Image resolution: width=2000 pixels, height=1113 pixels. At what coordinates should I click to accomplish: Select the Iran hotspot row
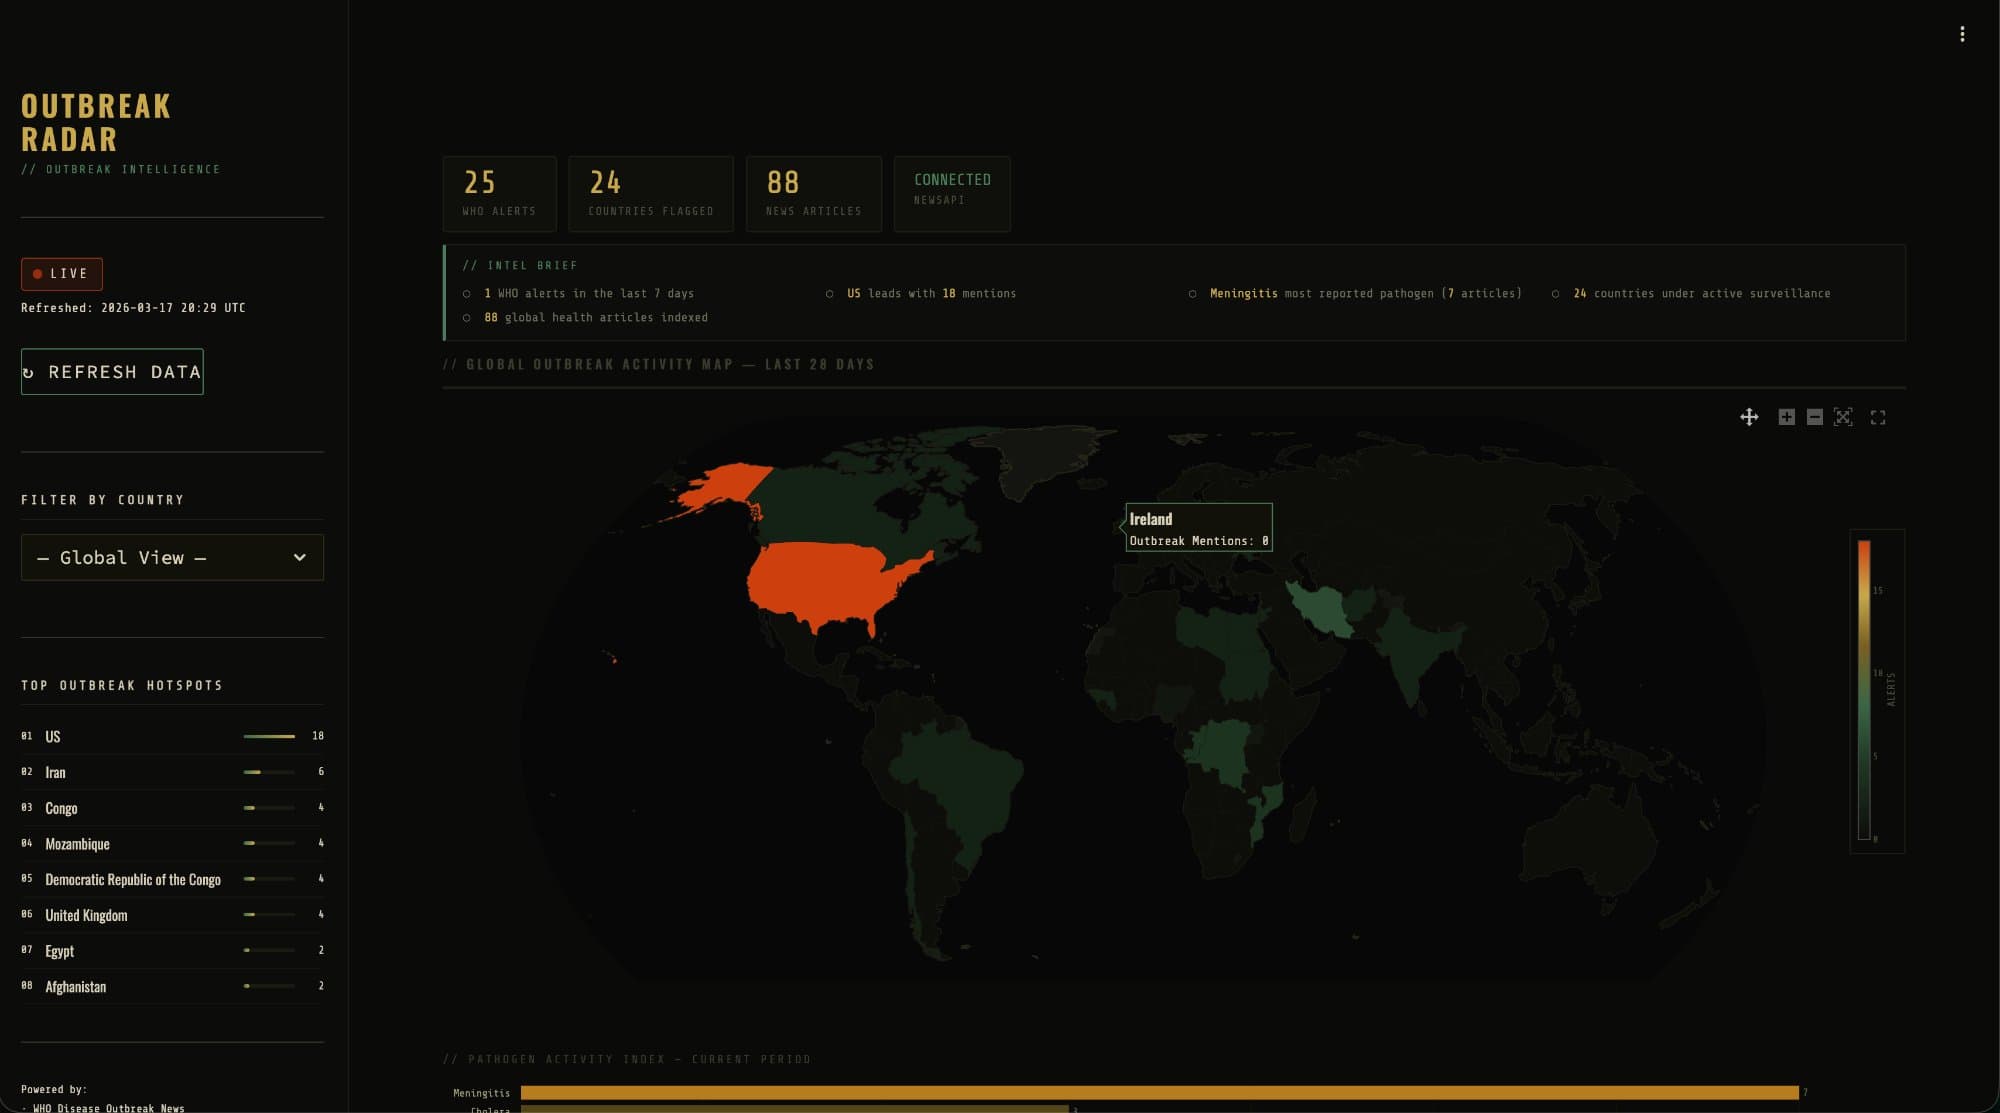172,772
